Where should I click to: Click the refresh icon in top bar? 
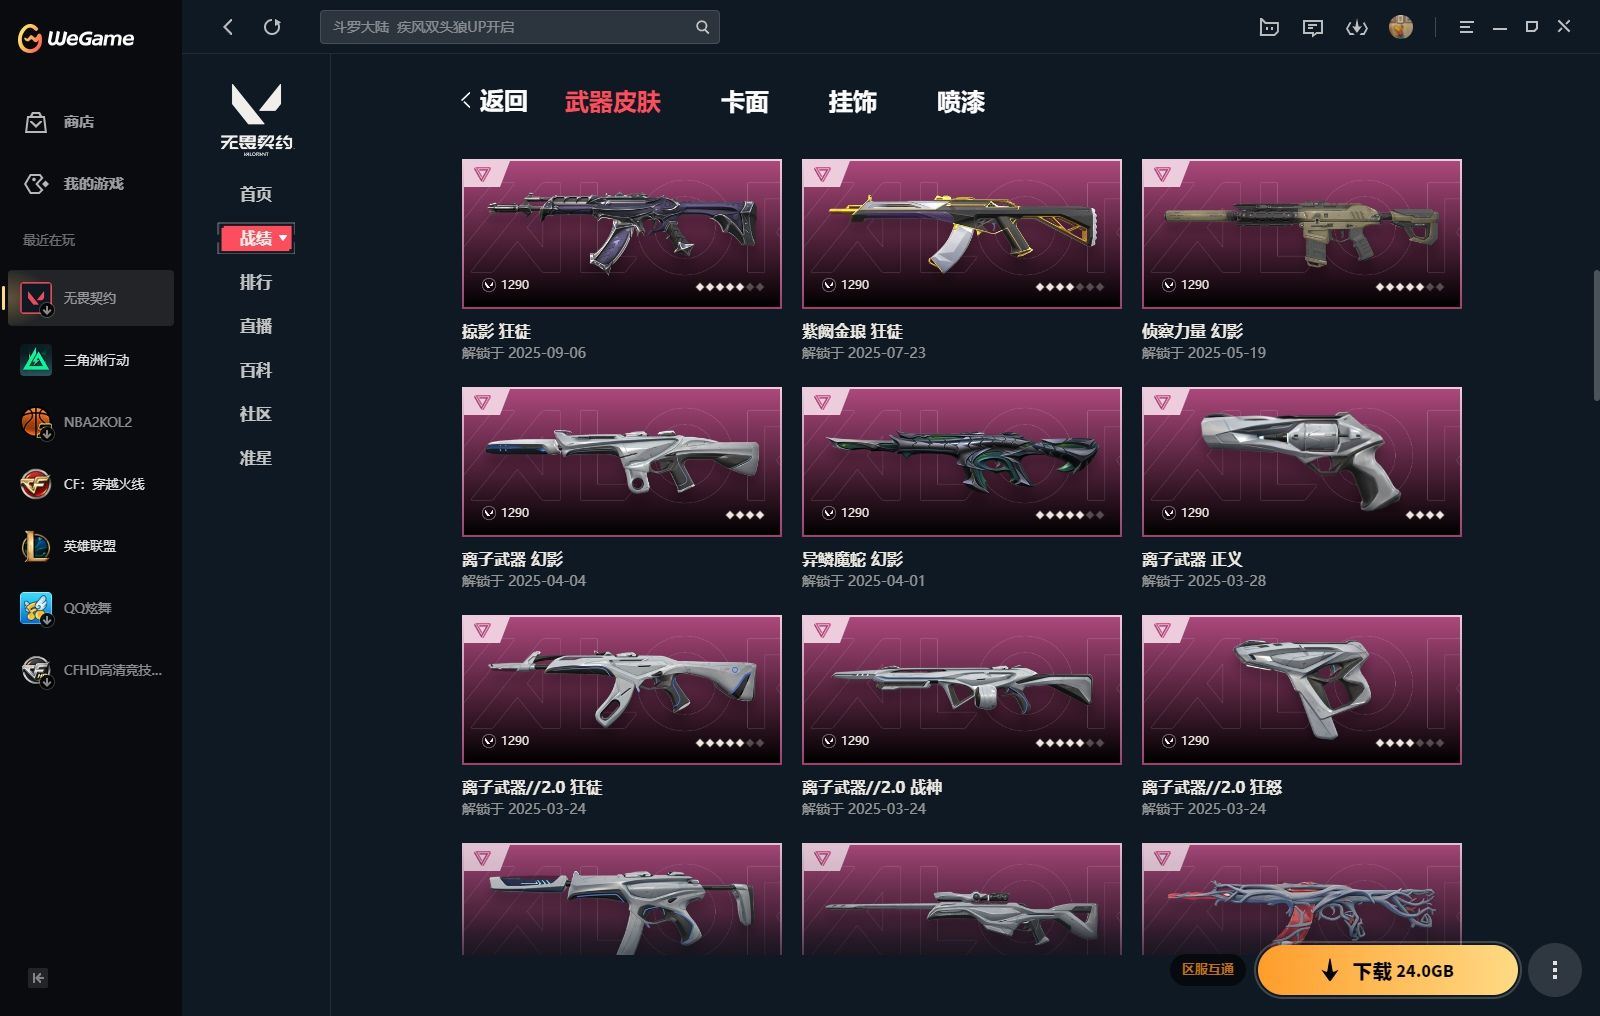(x=272, y=27)
